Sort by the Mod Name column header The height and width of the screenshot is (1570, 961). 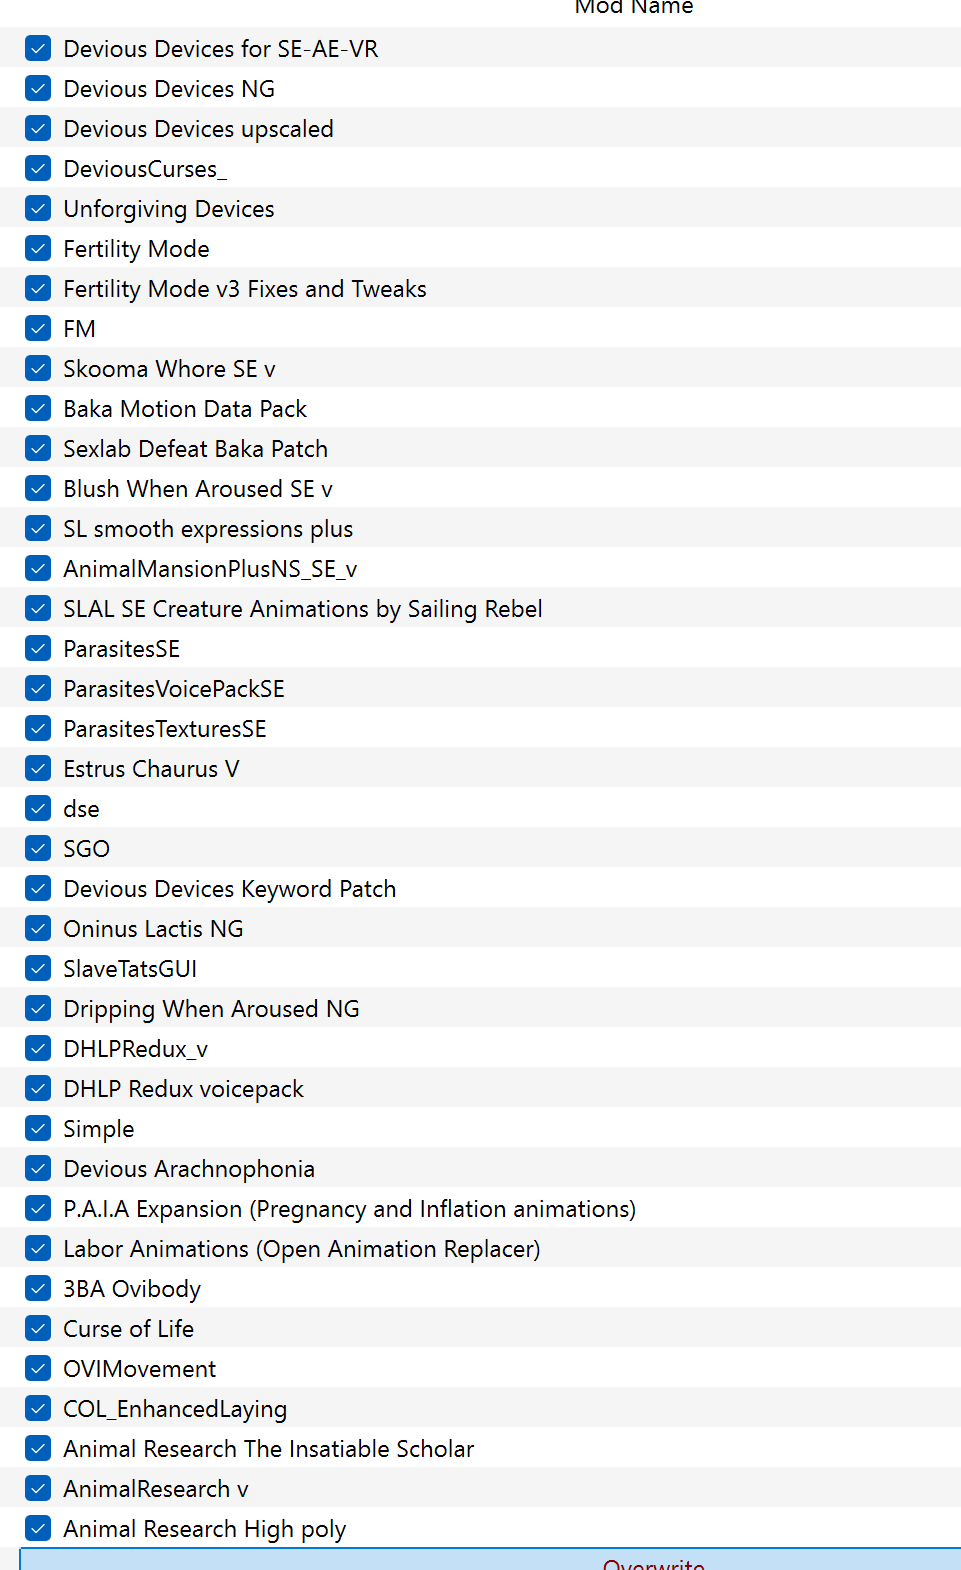pyautogui.click(x=633, y=7)
